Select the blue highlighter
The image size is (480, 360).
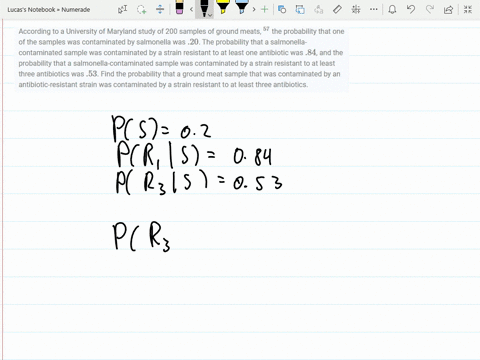(x=241, y=7)
